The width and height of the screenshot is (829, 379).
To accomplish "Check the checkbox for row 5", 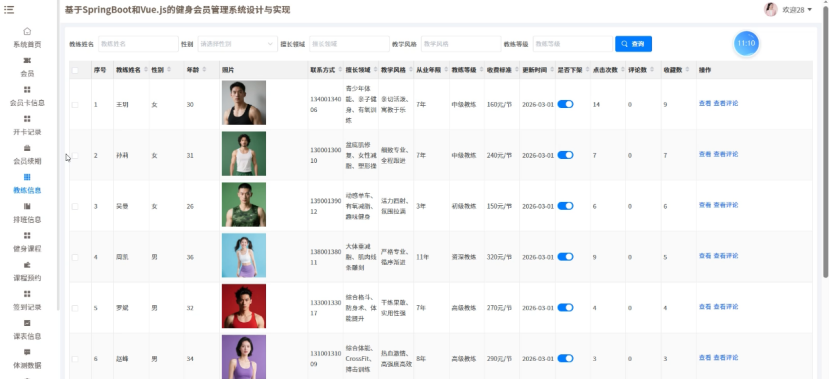I will point(75,308).
